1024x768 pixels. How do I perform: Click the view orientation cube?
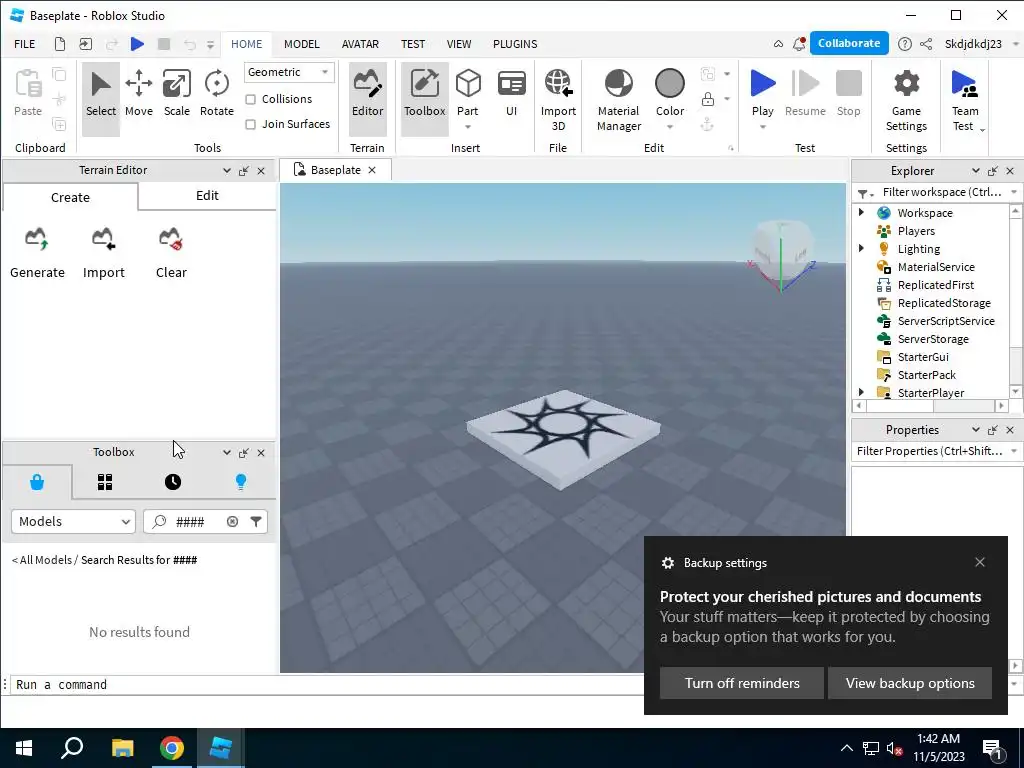(x=782, y=252)
